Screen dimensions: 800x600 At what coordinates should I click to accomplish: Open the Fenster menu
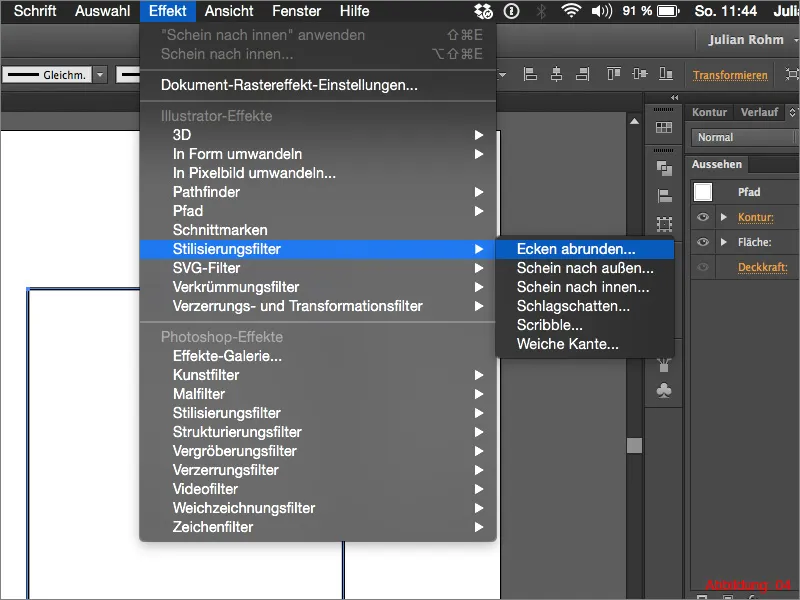coord(296,11)
